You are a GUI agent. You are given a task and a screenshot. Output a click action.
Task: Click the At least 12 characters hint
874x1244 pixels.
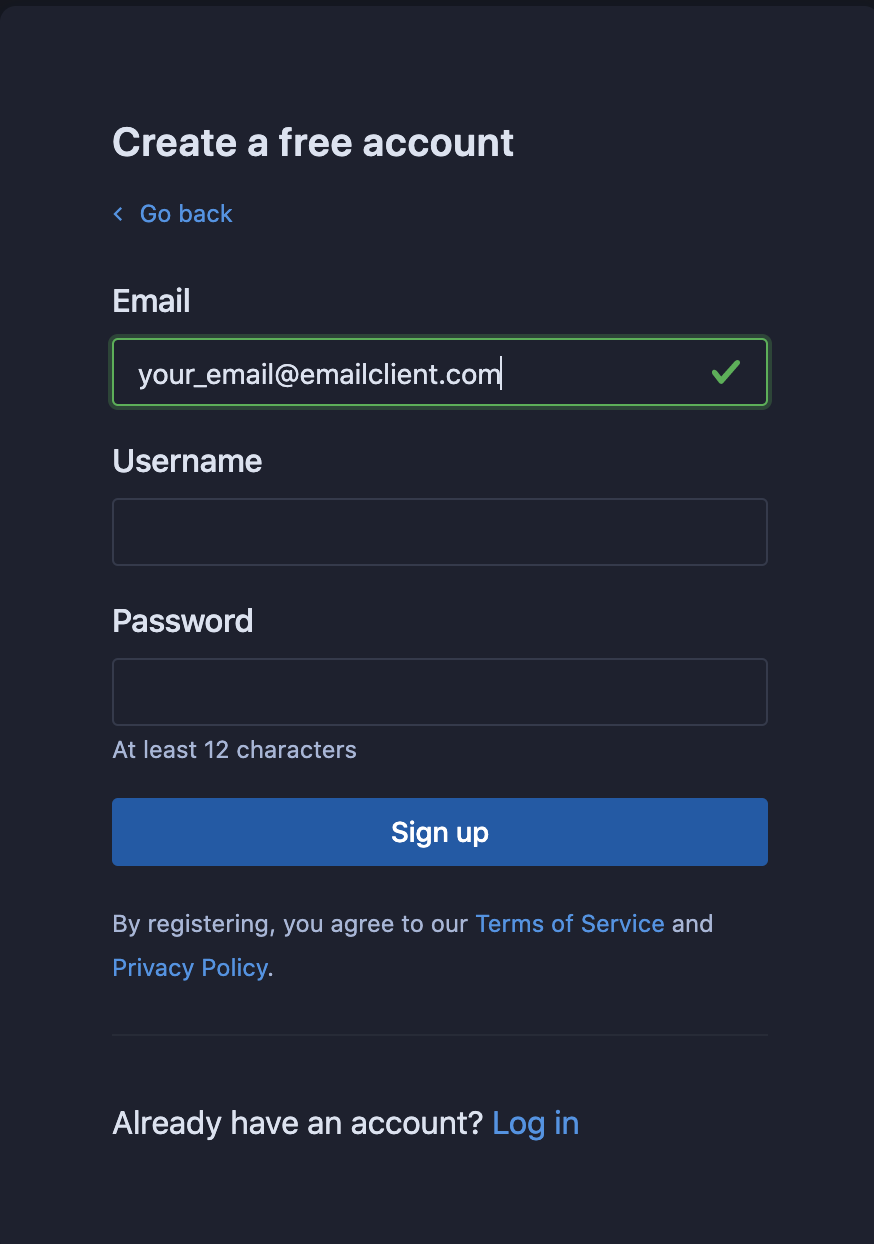coord(234,749)
